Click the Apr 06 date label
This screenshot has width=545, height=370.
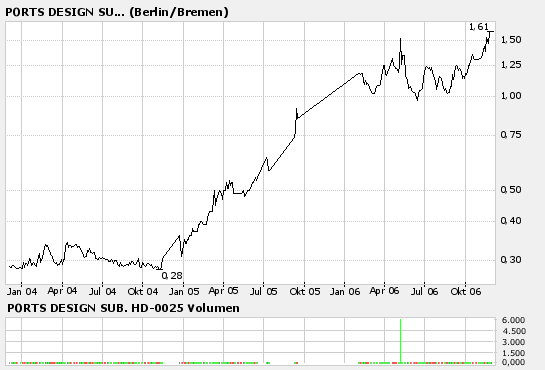tap(384, 291)
